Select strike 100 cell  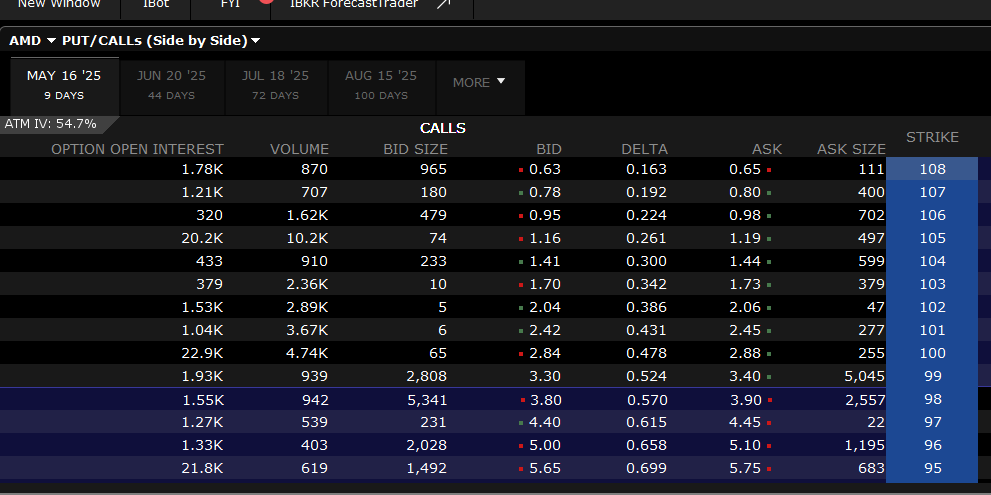(932, 353)
